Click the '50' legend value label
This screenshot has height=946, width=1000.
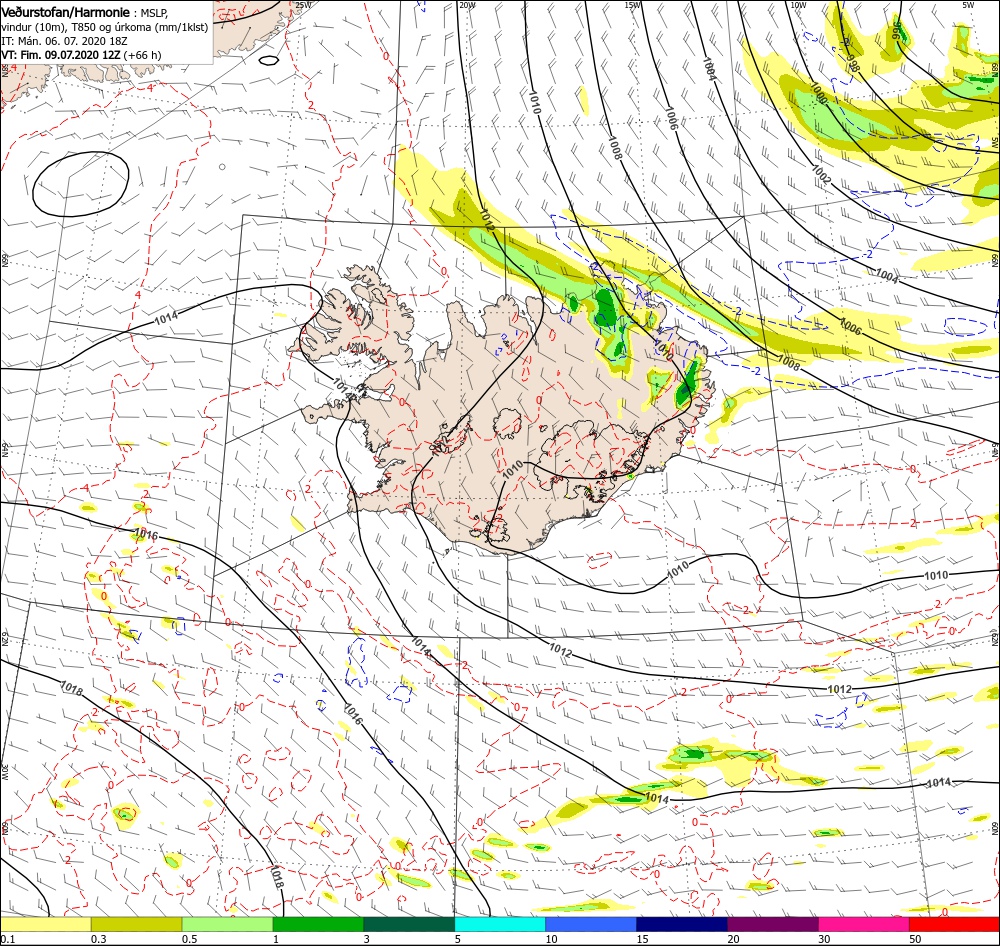915,939
